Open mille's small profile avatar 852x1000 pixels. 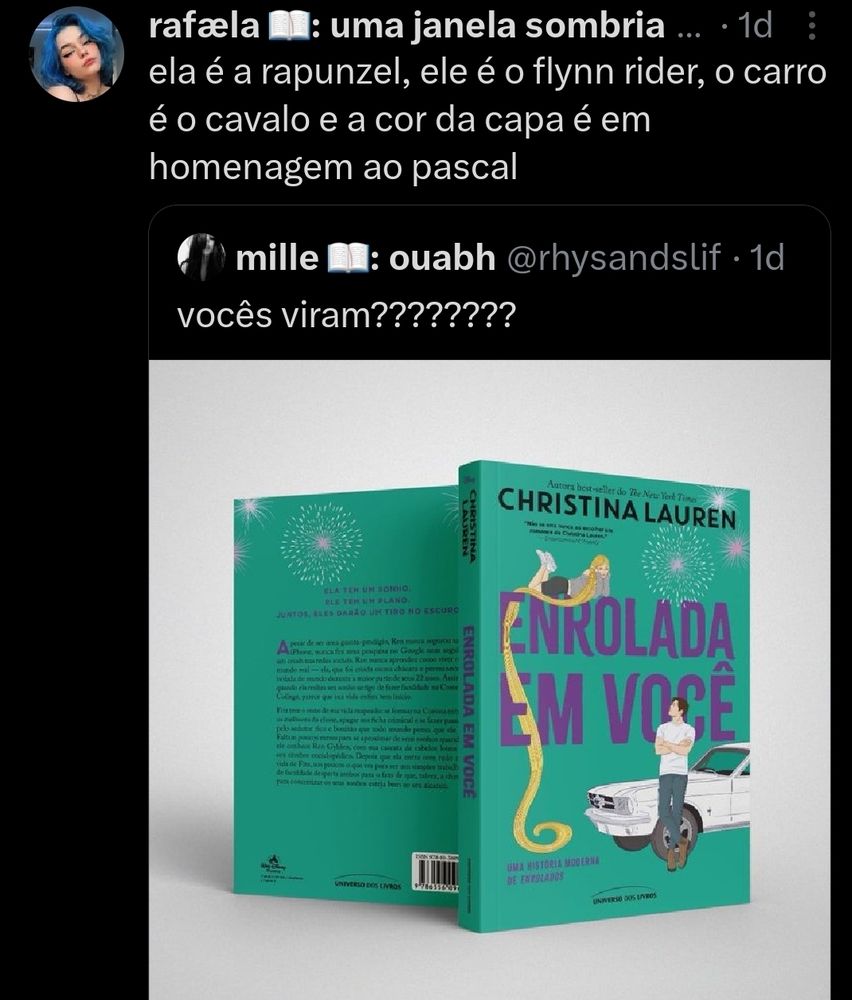click(201, 257)
